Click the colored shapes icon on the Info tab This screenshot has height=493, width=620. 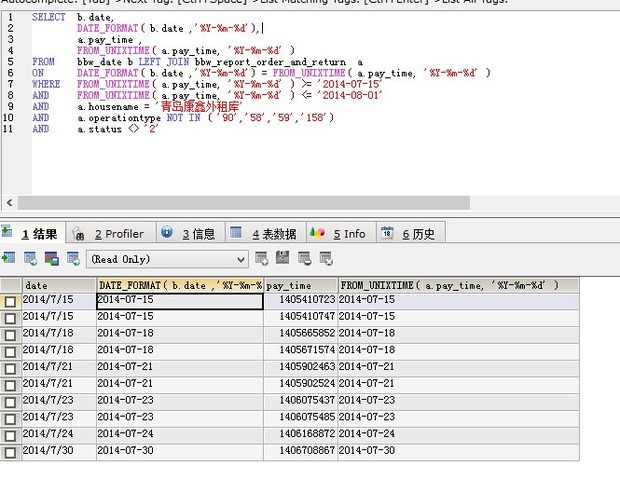317,232
